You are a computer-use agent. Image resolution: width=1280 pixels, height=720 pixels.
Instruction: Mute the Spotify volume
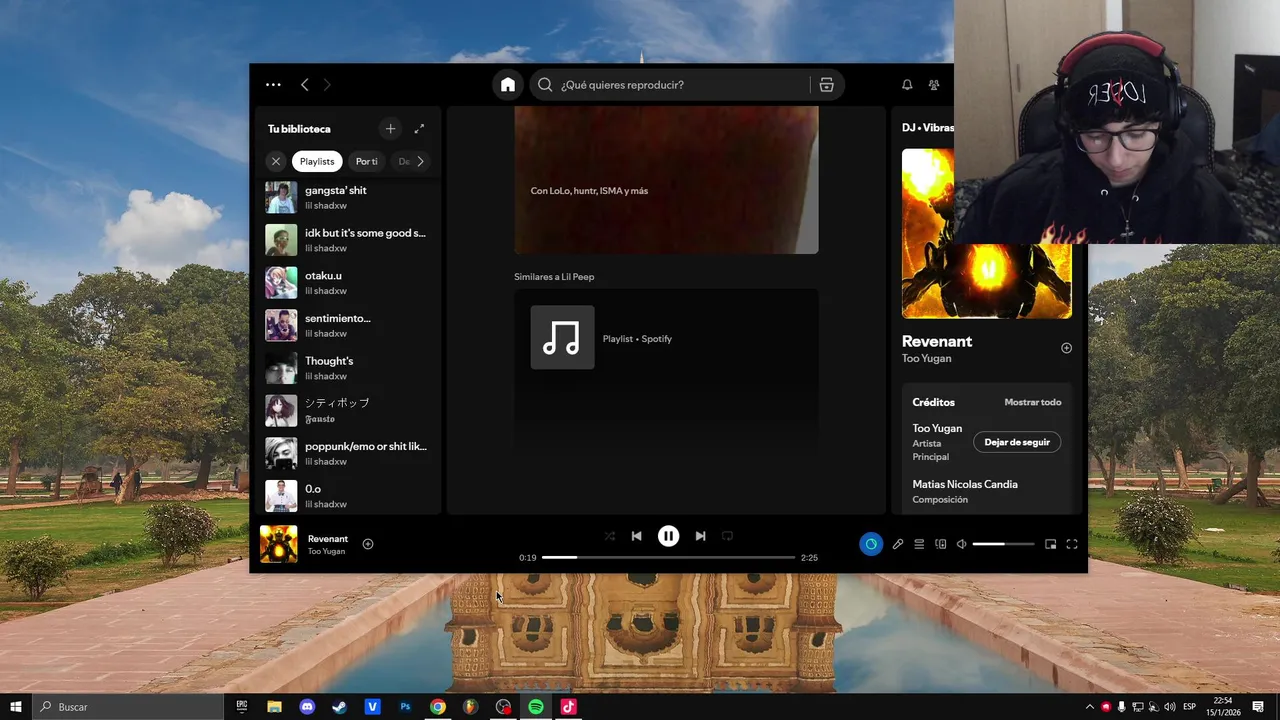[961, 544]
